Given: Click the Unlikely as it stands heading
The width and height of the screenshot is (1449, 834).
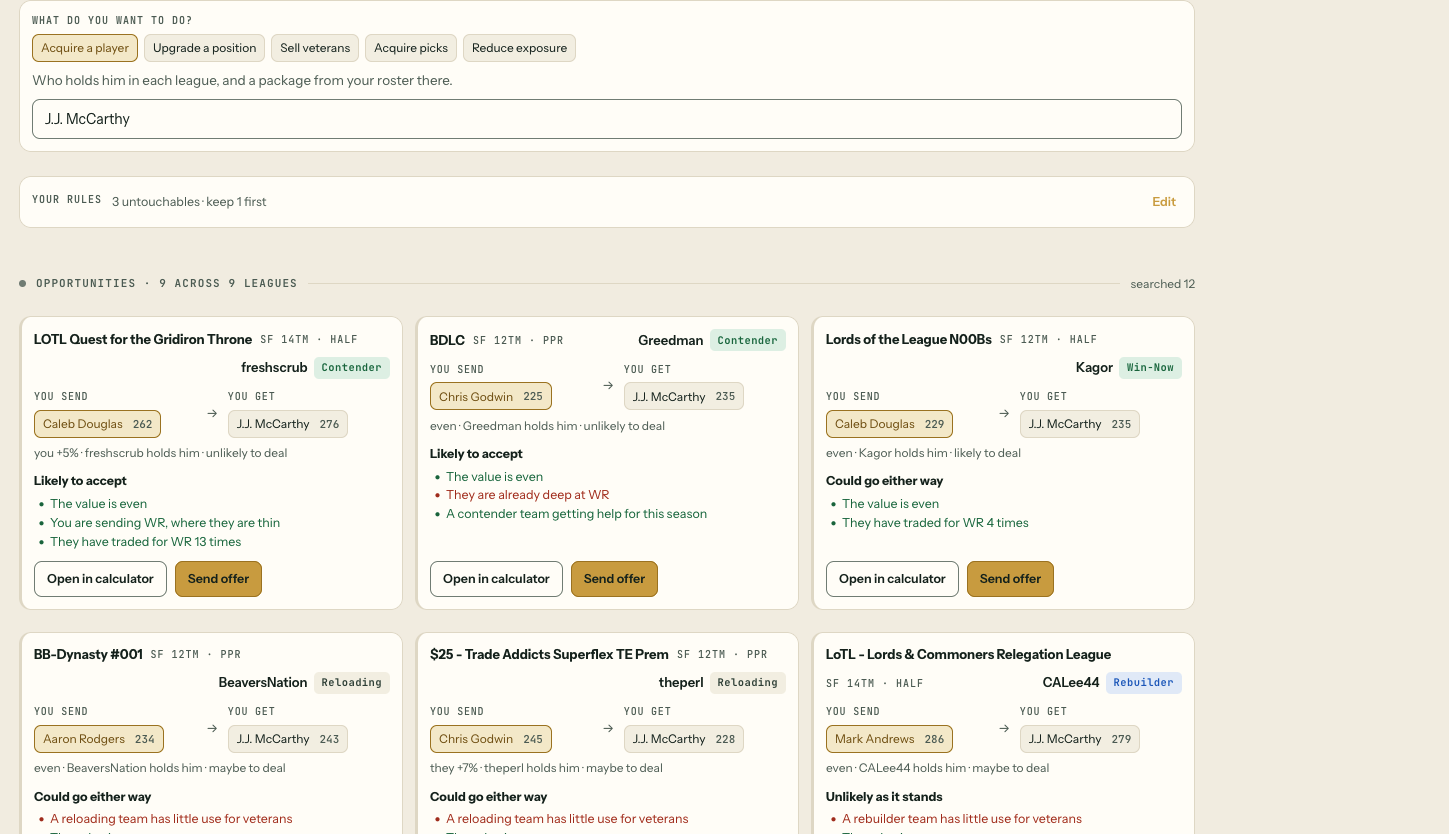Looking at the screenshot, I should click(x=884, y=797).
